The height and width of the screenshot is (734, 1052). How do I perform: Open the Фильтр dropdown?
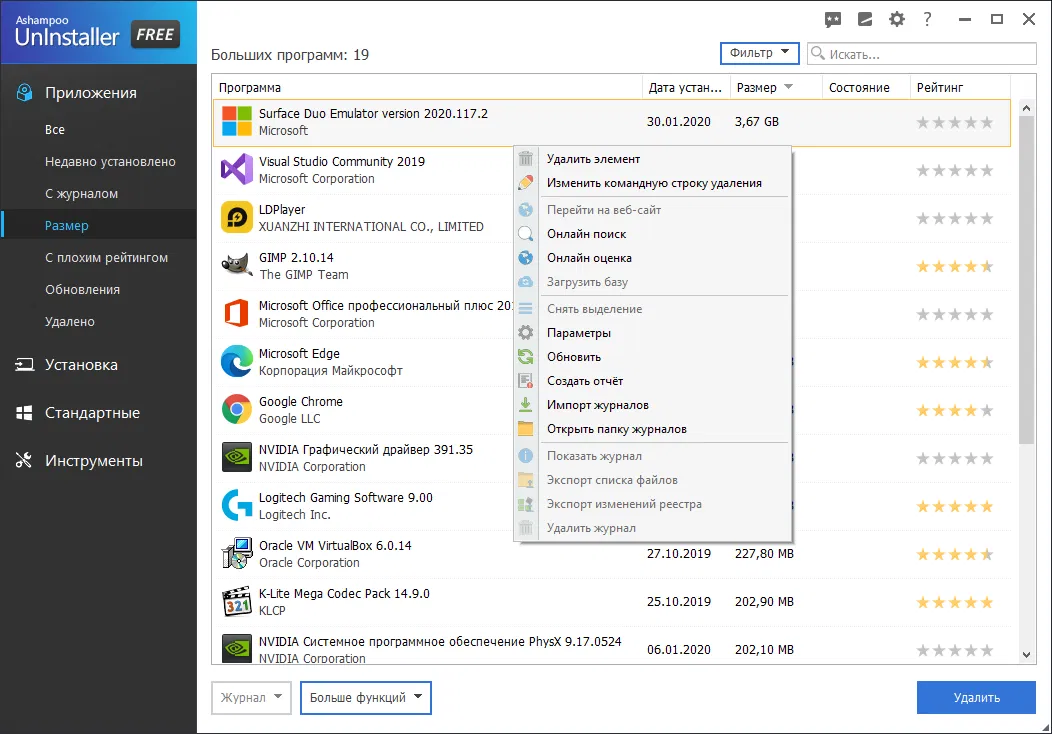click(x=759, y=53)
